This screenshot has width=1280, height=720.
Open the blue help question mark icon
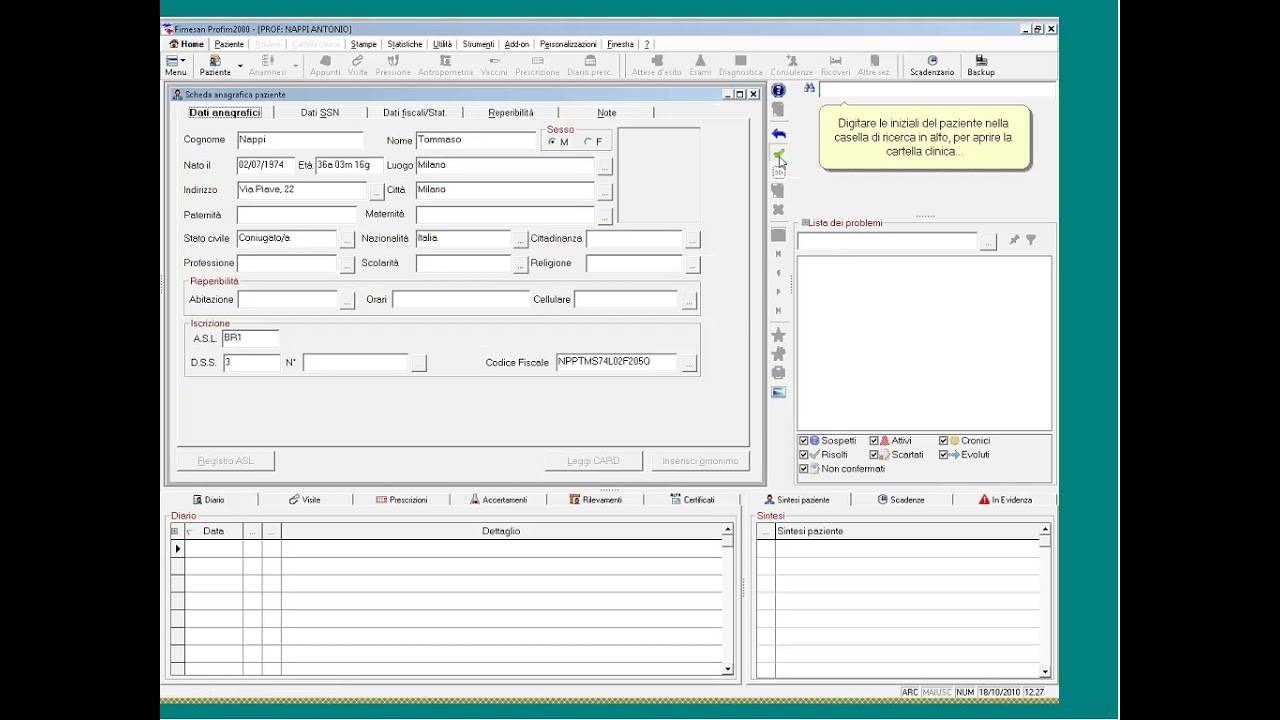778,91
